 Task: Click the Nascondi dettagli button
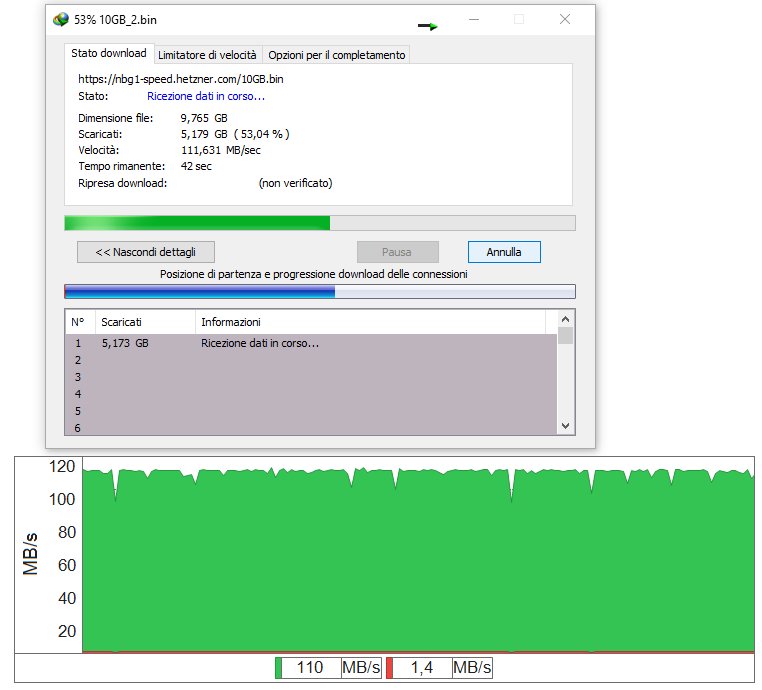click(x=146, y=252)
